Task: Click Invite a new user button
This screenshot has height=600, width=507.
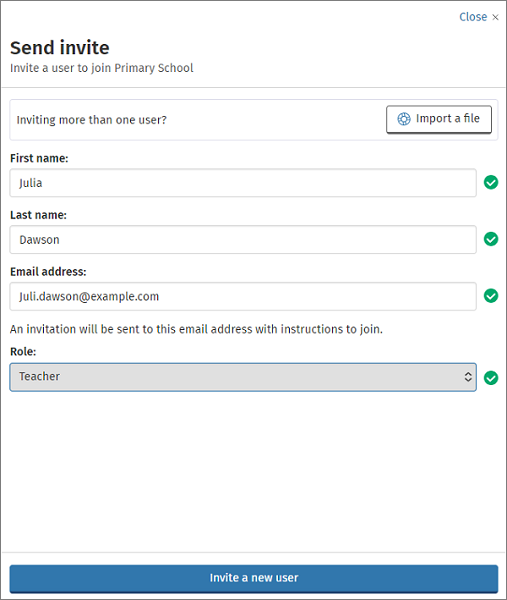Action: click(x=254, y=578)
